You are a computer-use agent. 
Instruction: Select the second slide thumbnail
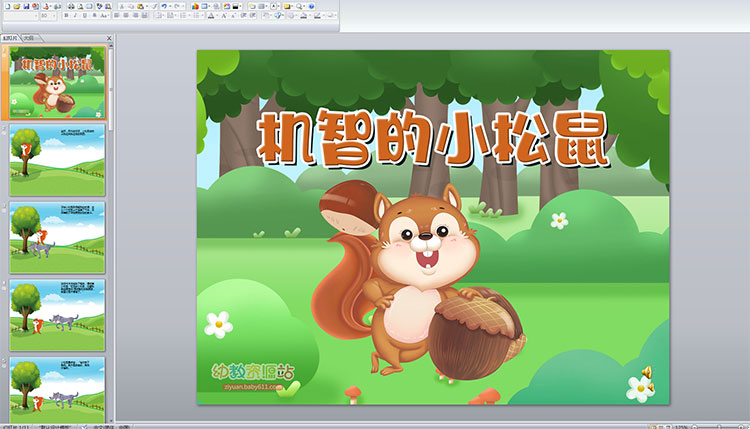57,160
